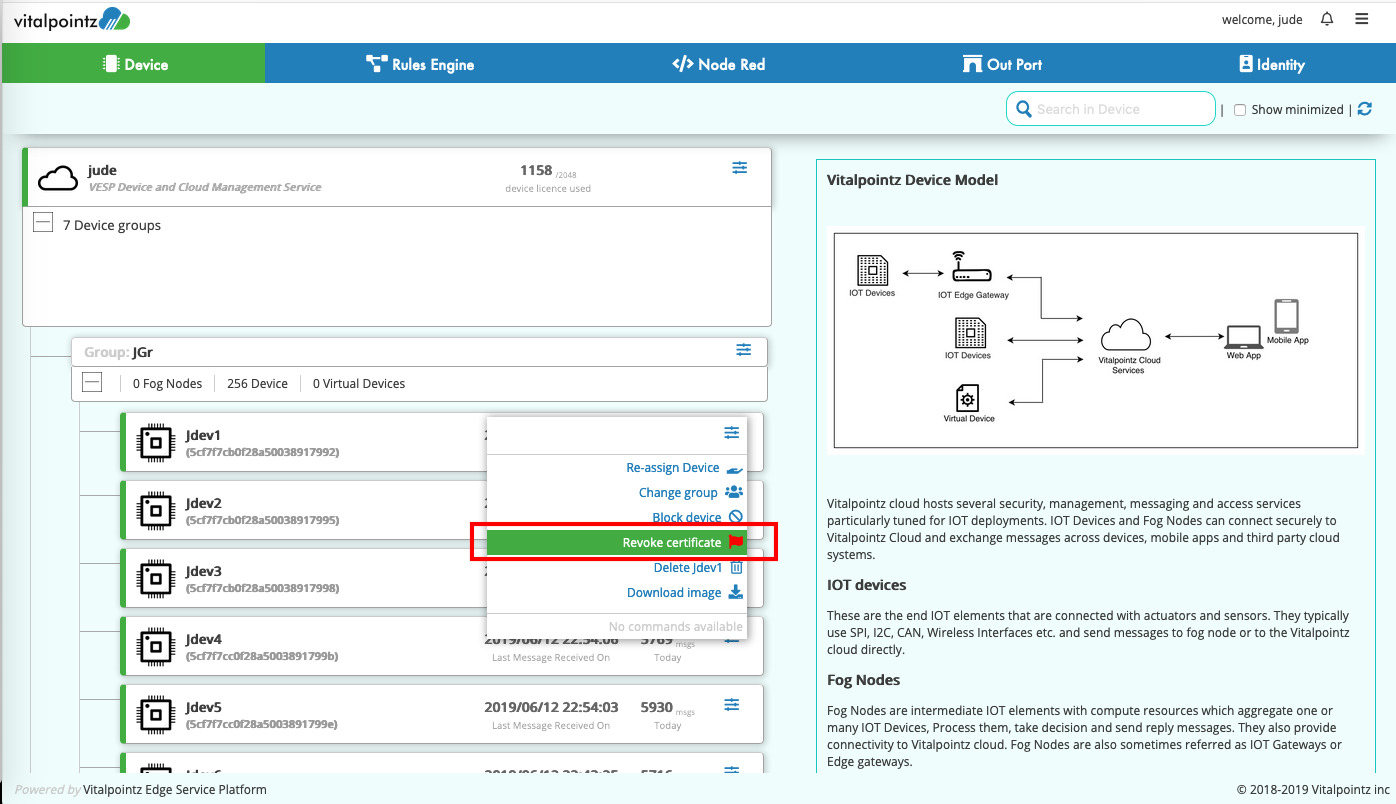
Task: Click the Download image arrow icon
Action: pos(736,592)
